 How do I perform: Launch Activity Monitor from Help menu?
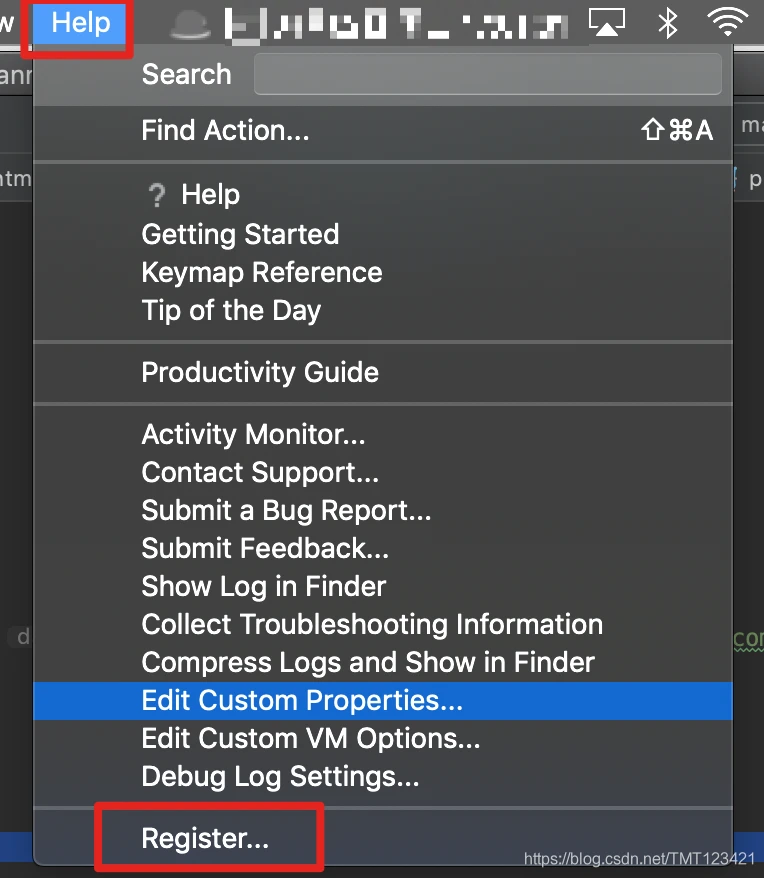tap(253, 434)
